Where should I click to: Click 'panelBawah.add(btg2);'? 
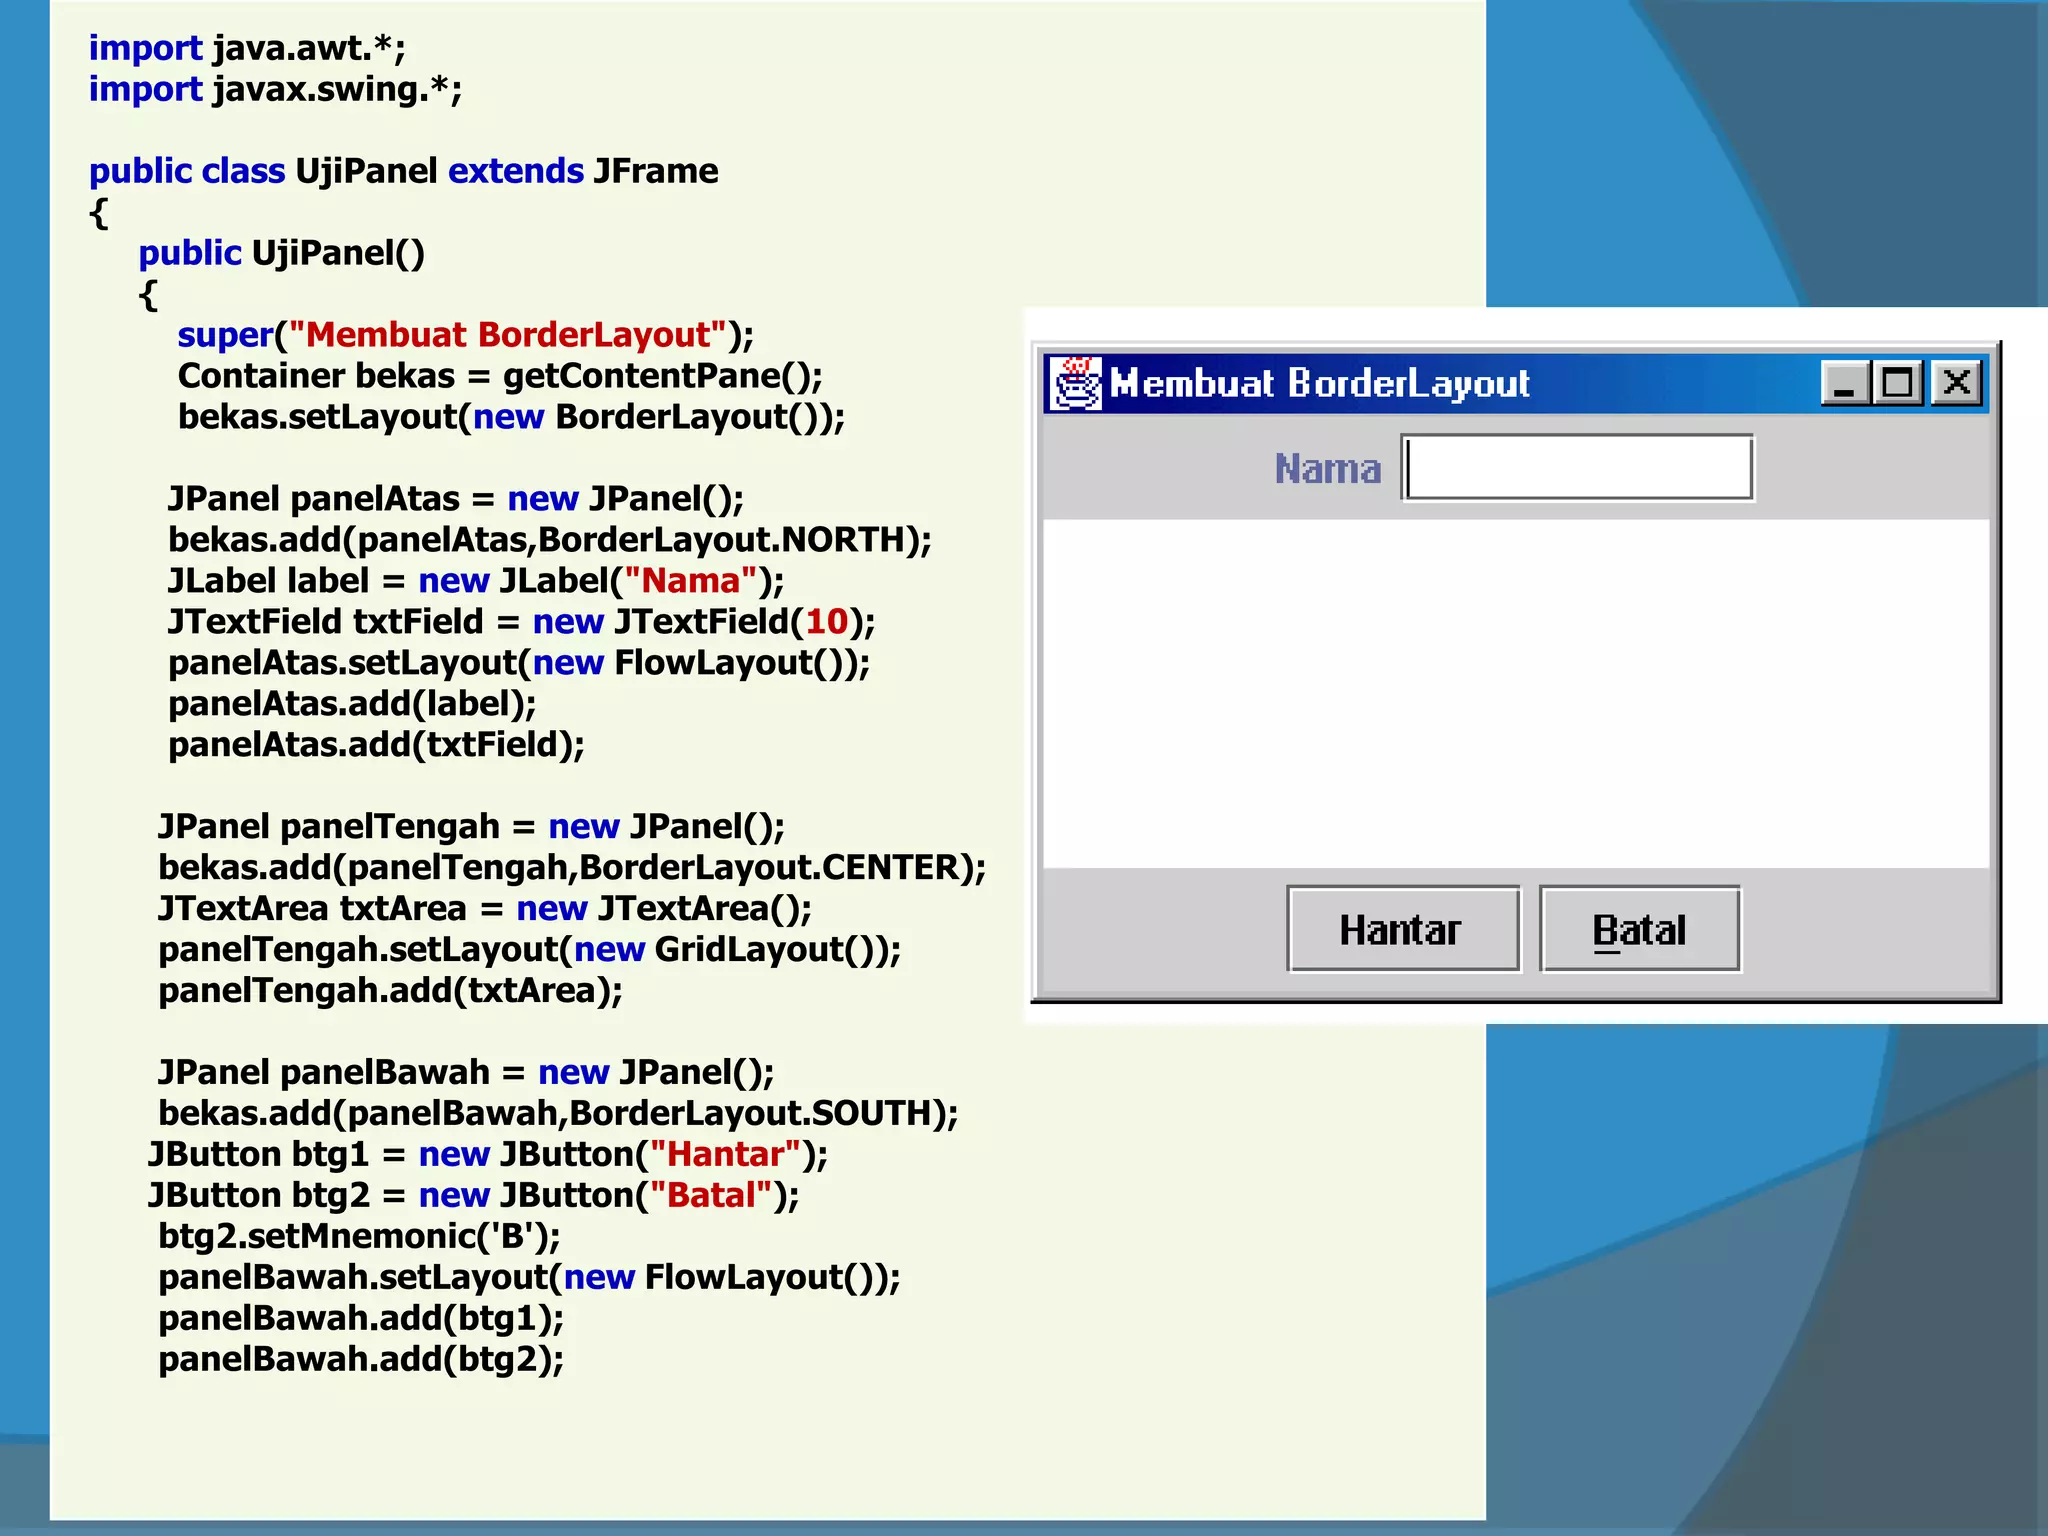pyautogui.click(x=361, y=1360)
